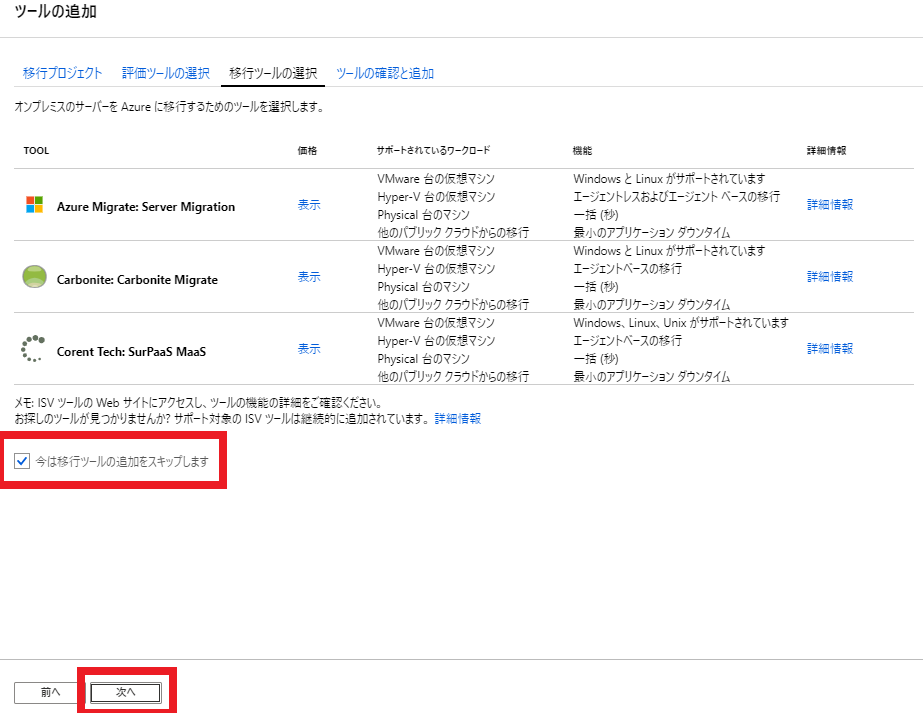Open 詳細情報 link in Corent Tech row
923x713 pixels.
pyautogui.click(x=830, y=349)
